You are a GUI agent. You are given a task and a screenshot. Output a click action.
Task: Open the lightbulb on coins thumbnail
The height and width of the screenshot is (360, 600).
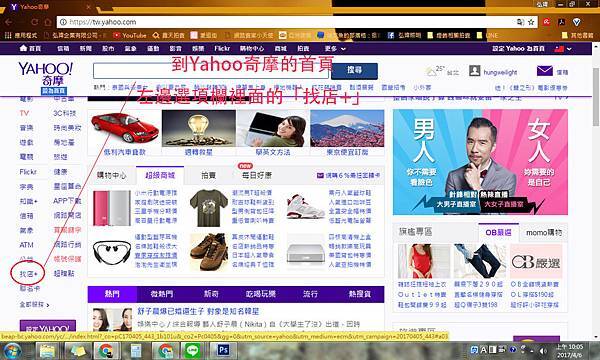199,129
